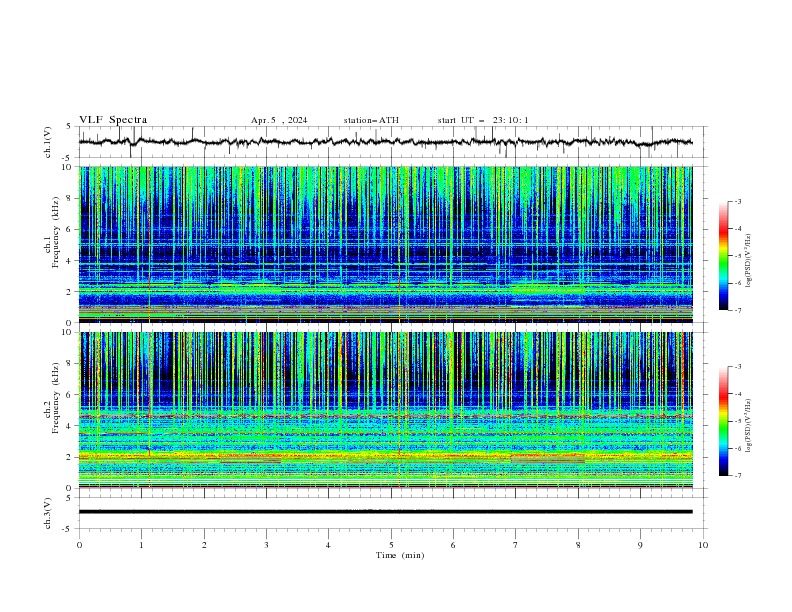792x612 pixels.
Task: Select the date text "Apr. 5 , 2024"
Action: pyautogui.click(x=279, y=120)
